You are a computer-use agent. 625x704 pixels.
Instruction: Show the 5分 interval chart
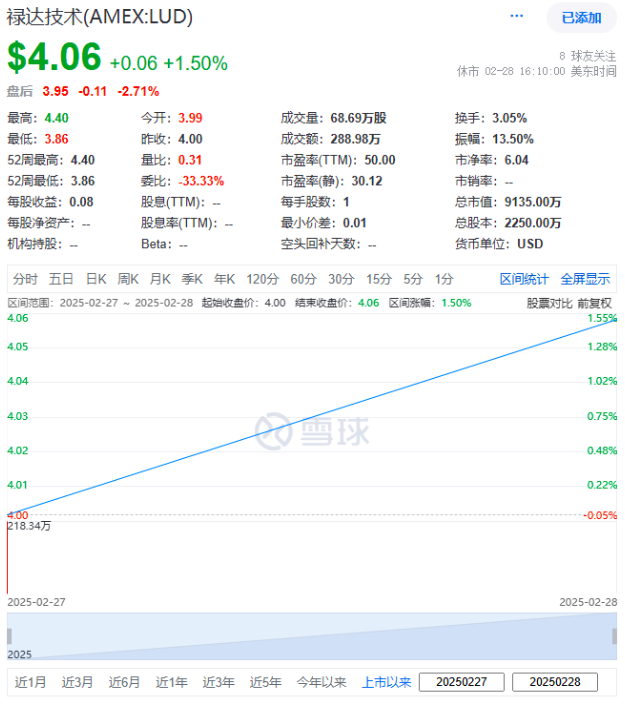(x=413, y=279)
